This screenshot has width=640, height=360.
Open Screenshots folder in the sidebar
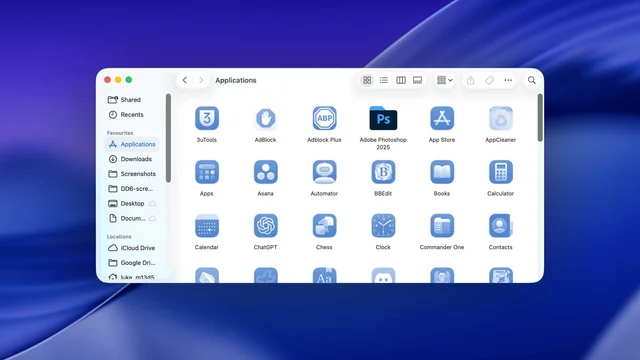click(x=132, y=174)
